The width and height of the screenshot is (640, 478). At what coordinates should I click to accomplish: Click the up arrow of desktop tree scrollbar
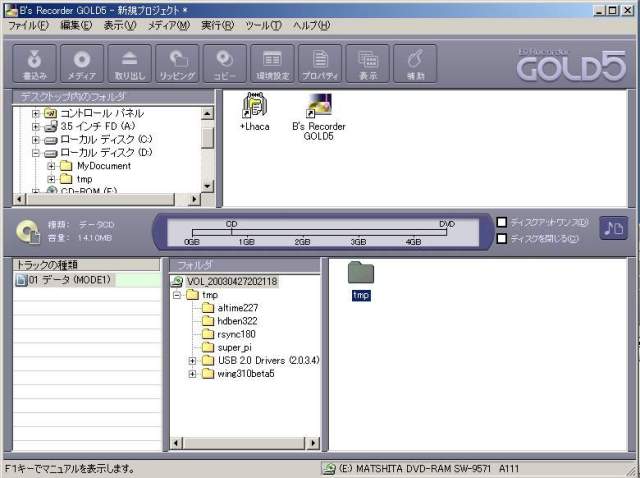pyautogui.click(x=207, y=113)
